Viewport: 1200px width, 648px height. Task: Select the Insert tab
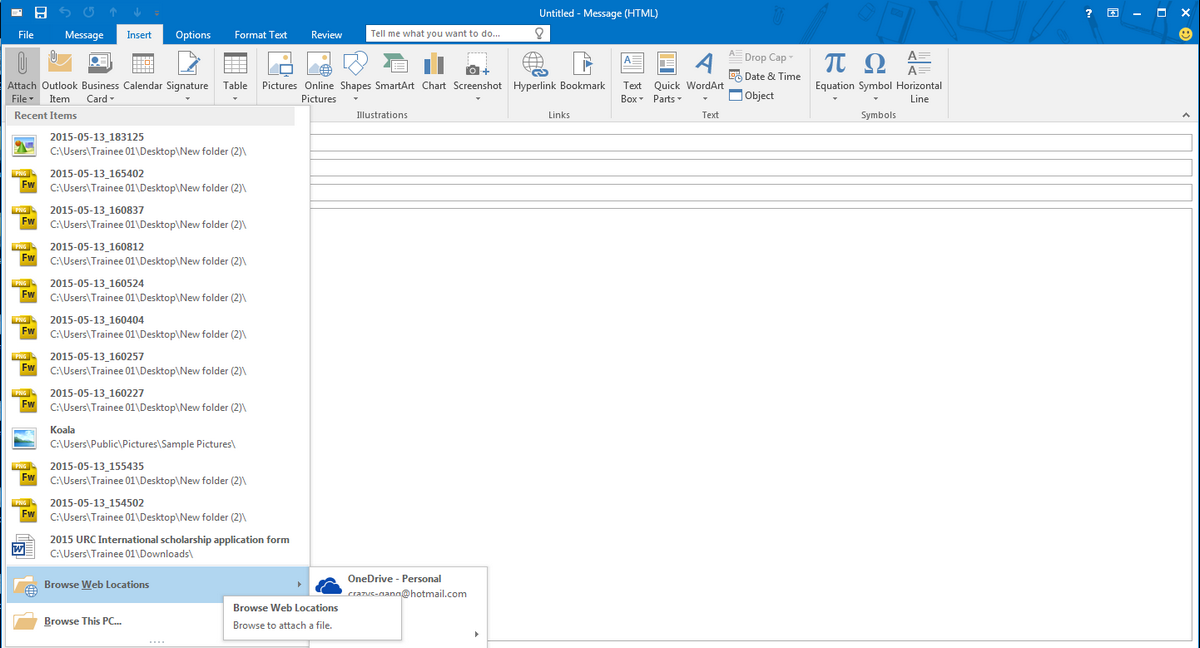tap(139, 34)
